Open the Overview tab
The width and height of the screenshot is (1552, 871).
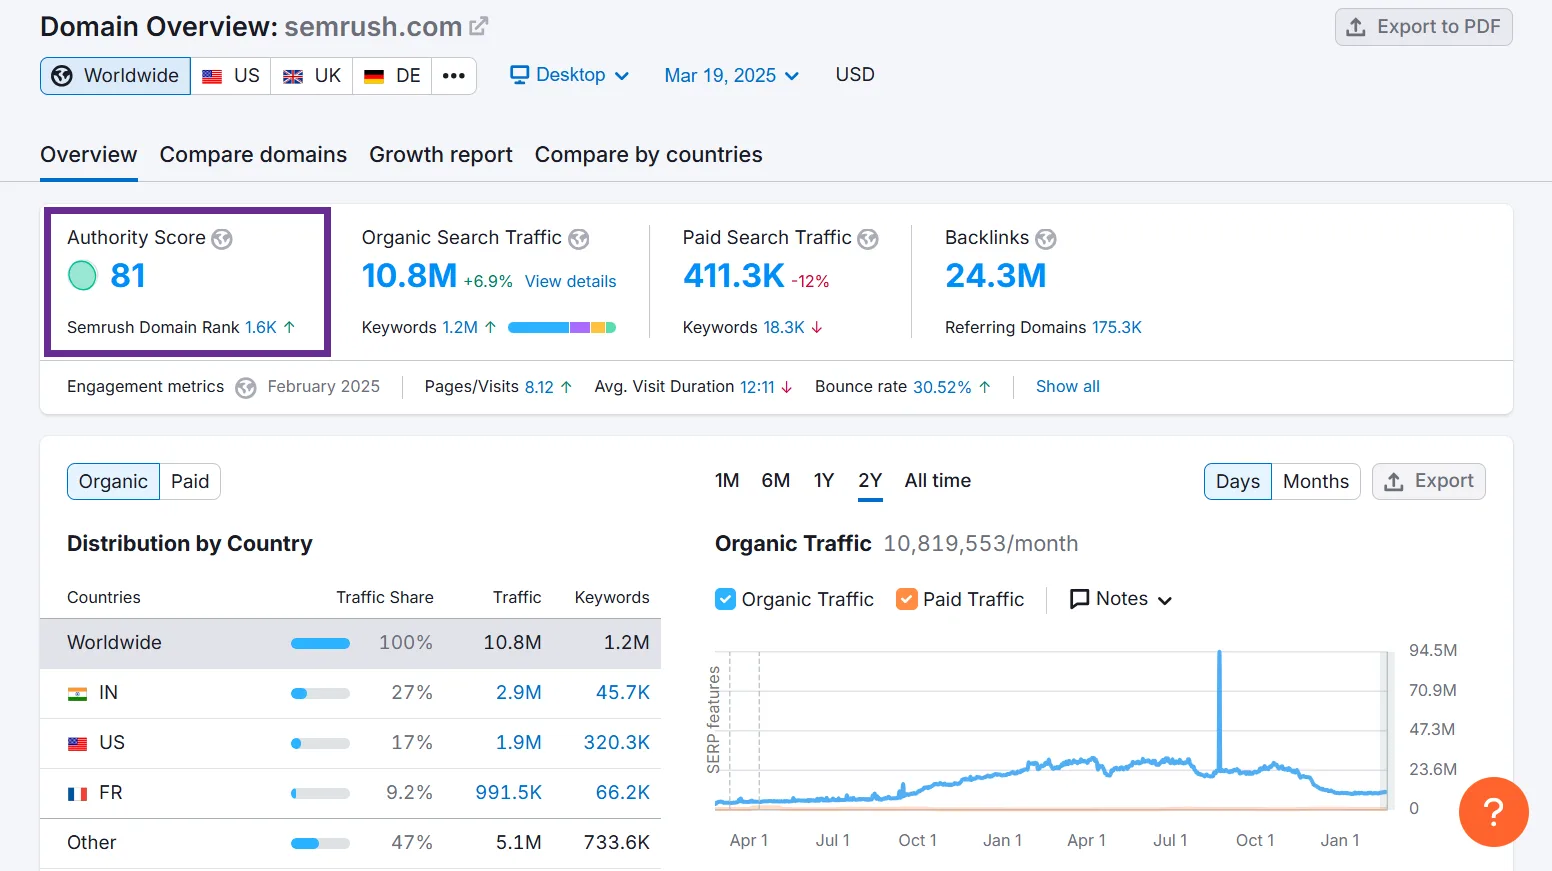[89, 155]
